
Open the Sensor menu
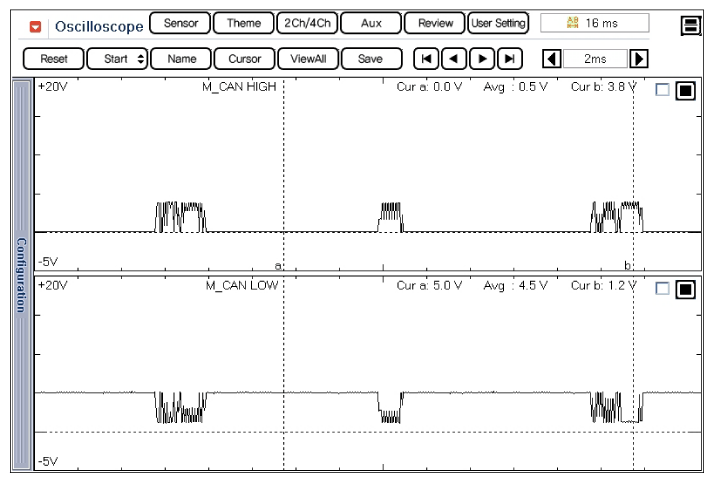[180, 22]
